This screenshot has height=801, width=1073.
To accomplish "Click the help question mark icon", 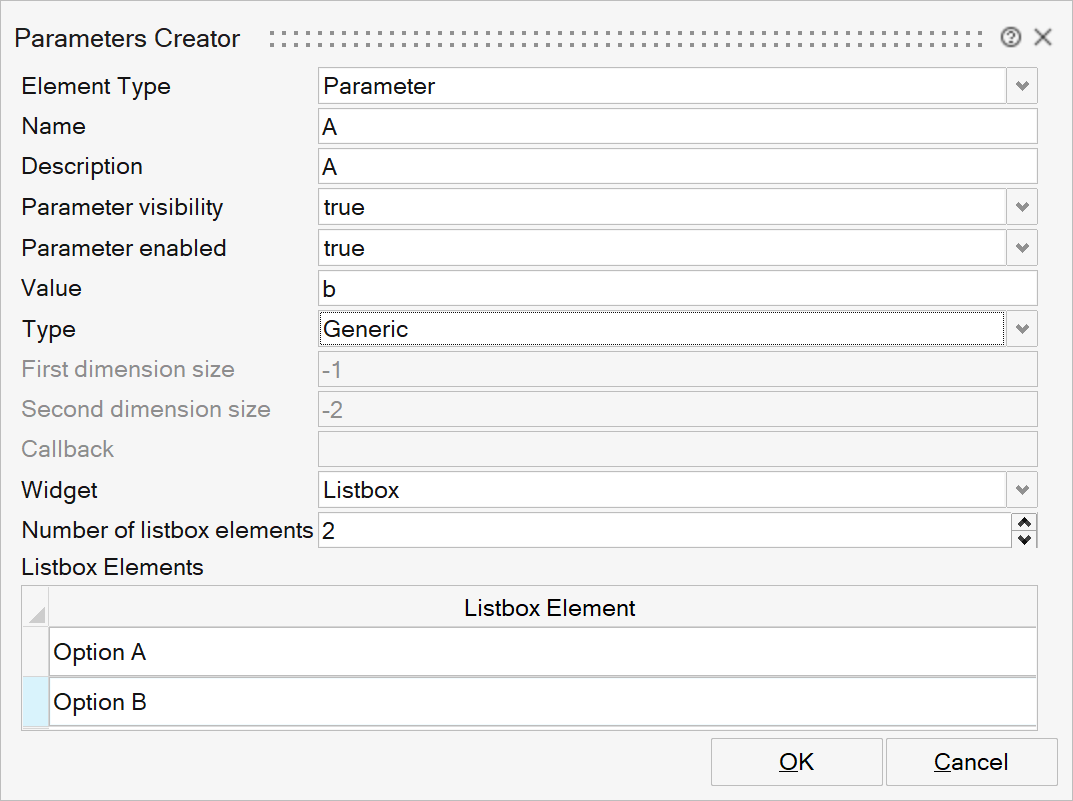I will pos(1010,38).
